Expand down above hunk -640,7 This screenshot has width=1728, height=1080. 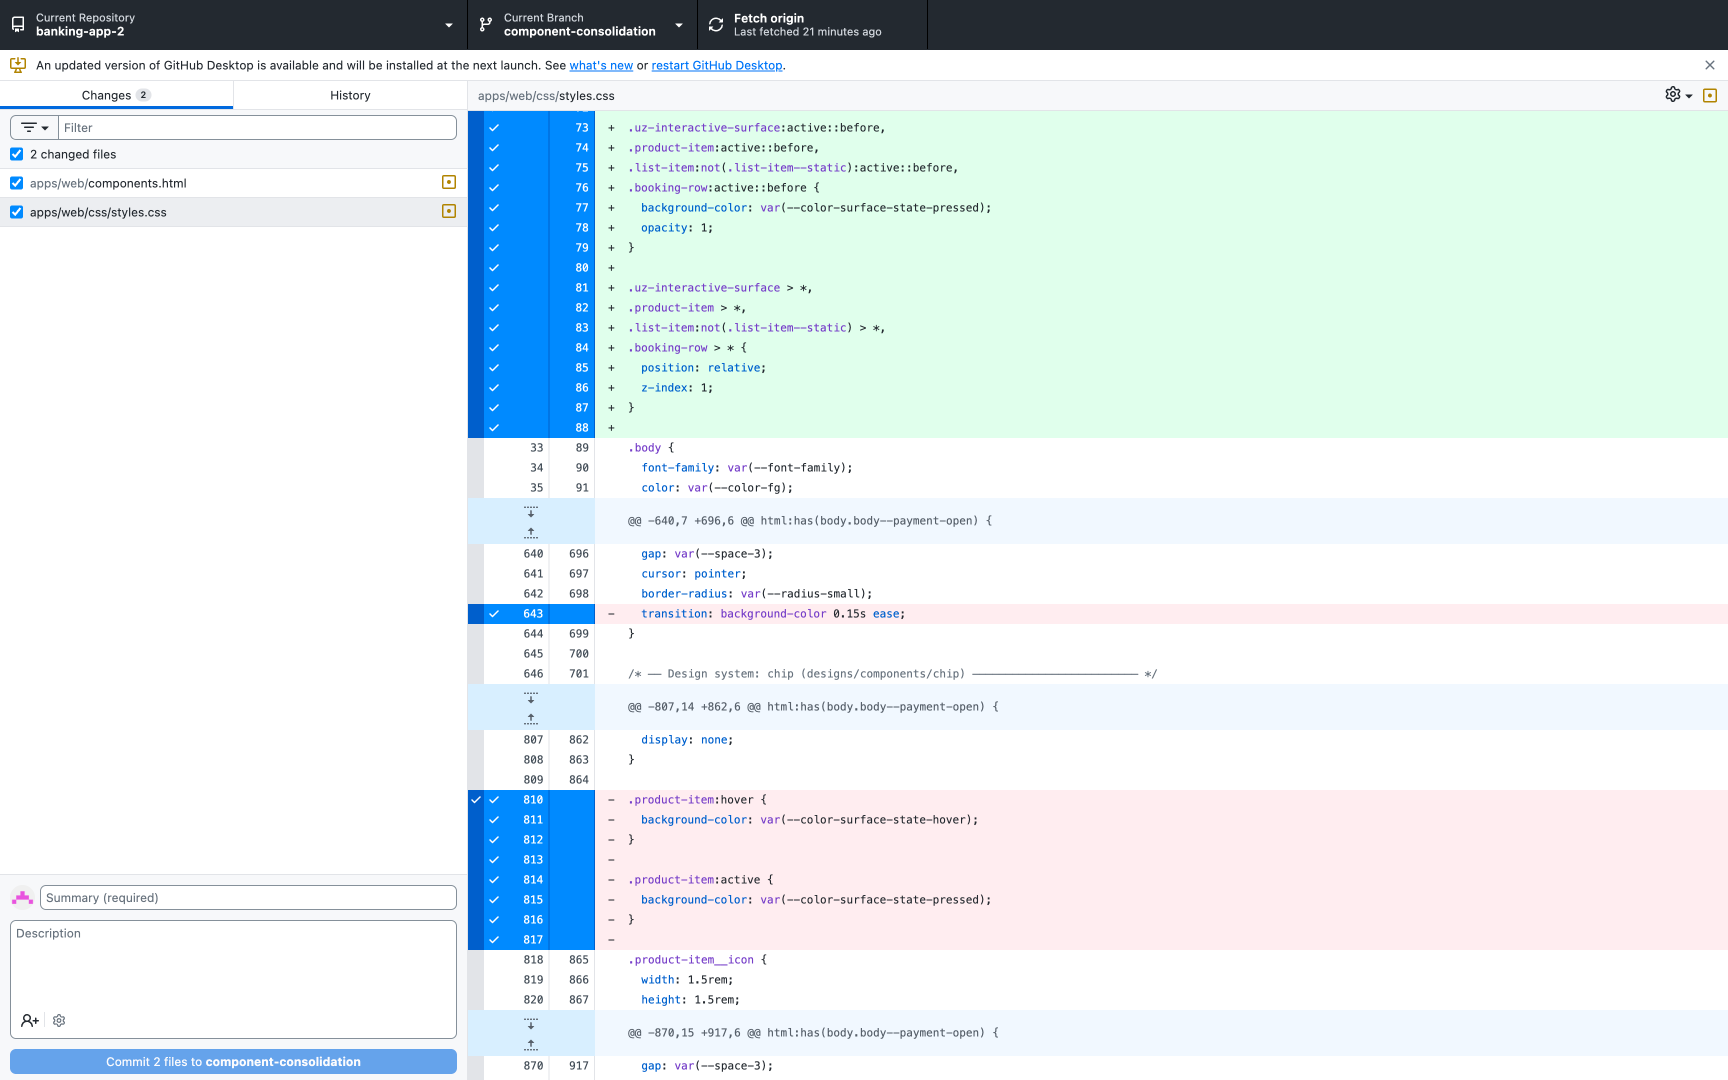pyautogui.click(x=531, y=510)
